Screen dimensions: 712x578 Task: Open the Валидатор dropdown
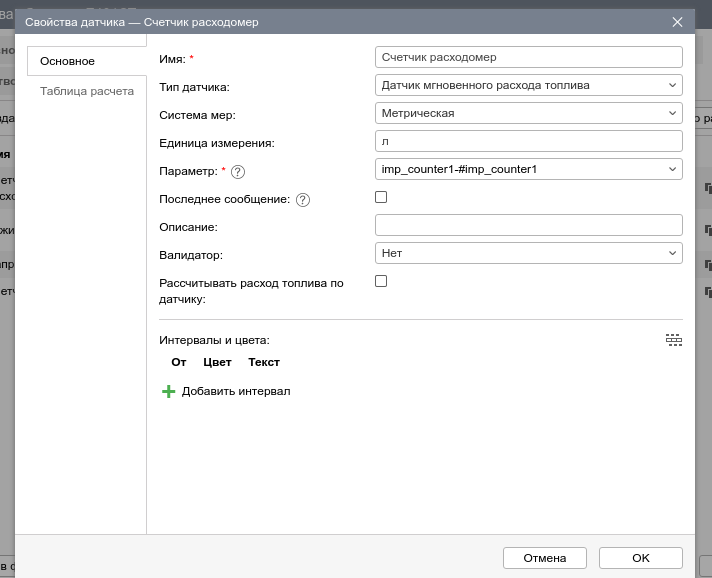528,253
